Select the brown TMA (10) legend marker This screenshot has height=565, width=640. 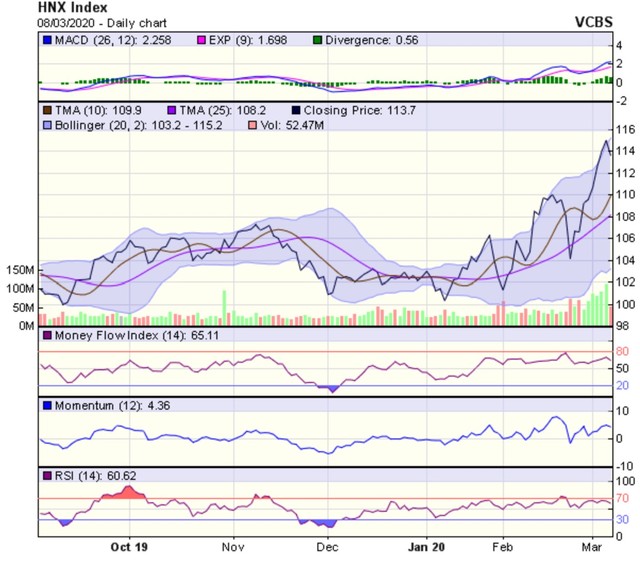[x=46, y=106]
